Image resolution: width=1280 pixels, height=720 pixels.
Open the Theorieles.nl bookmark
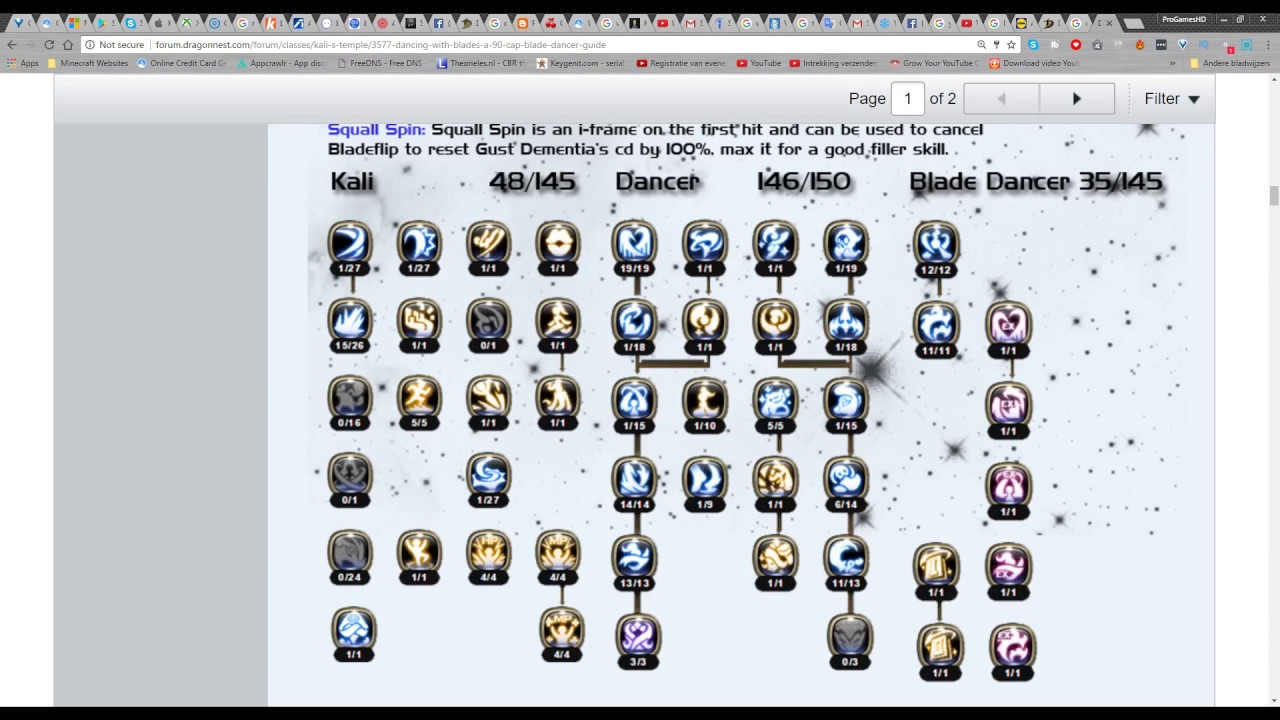click(x=481, y=63)
